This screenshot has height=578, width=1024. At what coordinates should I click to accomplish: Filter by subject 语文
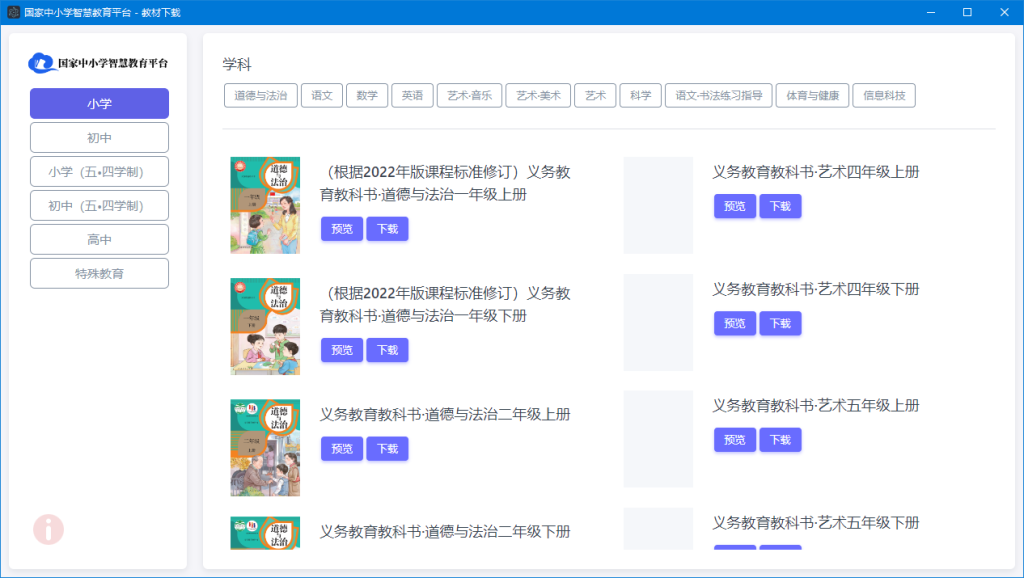[x=322, y=95]
